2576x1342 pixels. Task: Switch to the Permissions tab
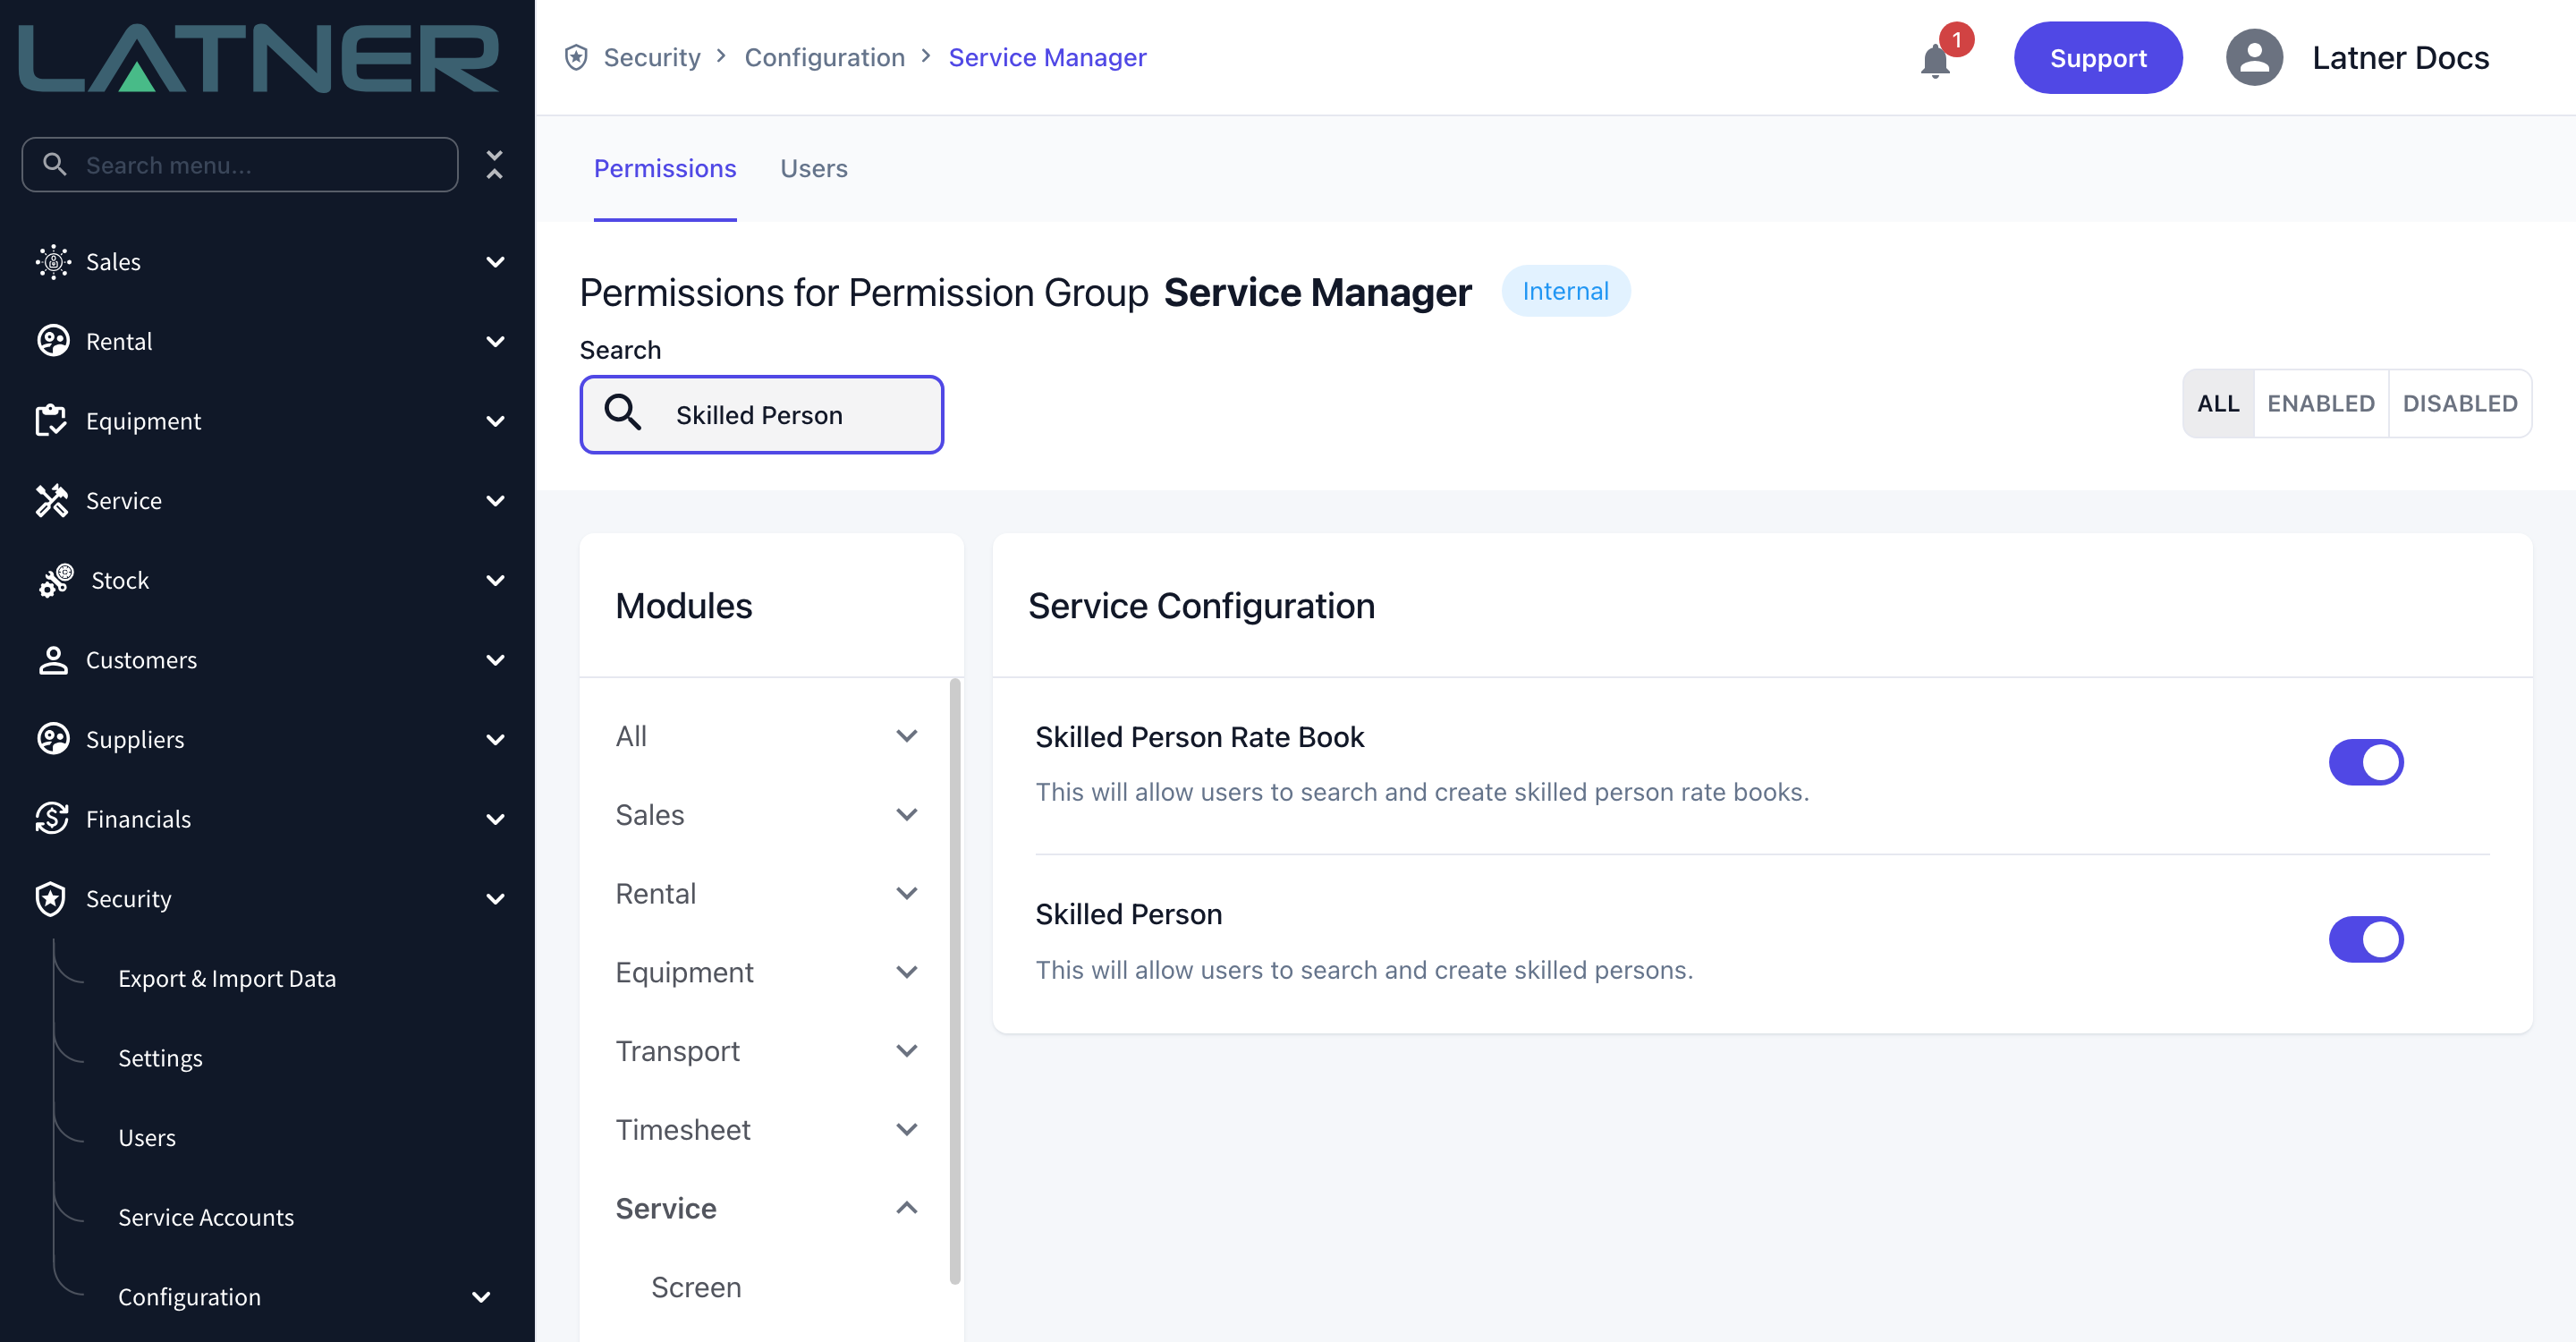tap(665, 168)
